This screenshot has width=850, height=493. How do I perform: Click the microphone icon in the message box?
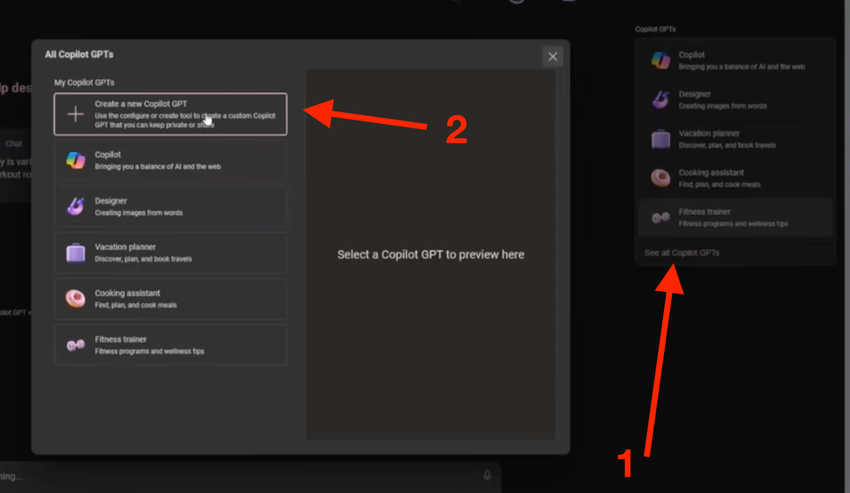(x=487, y=477)
